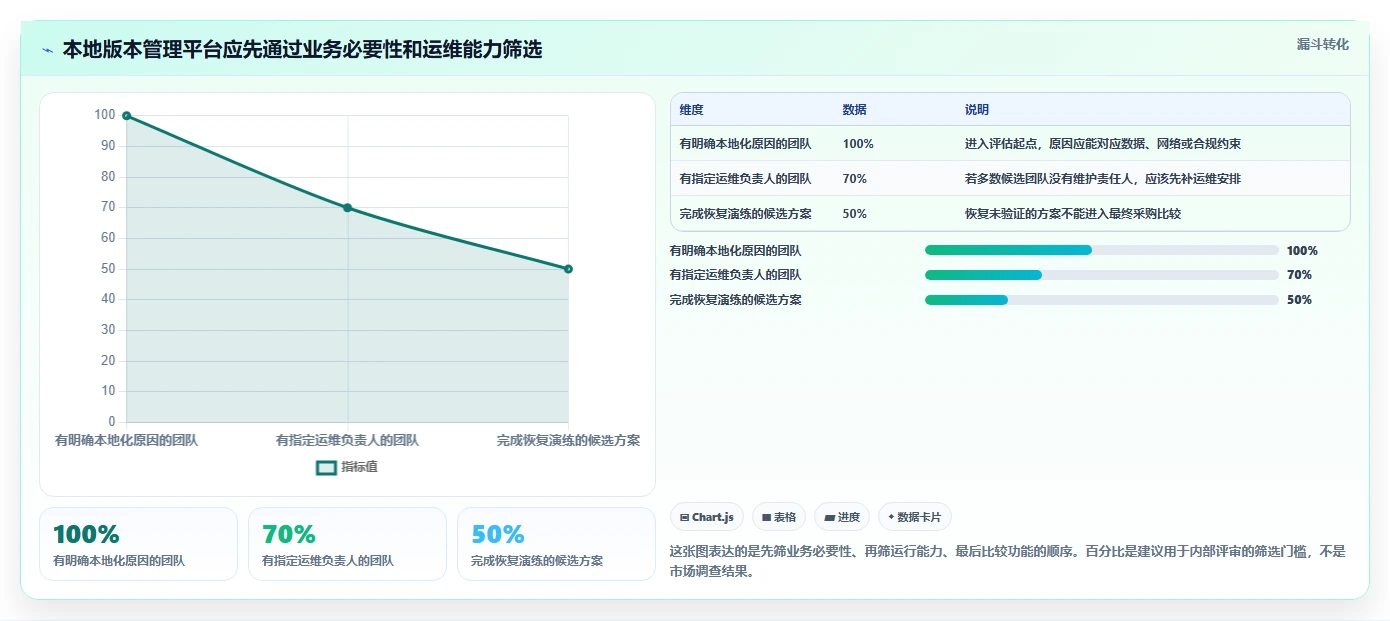Click the 70% value beside progress bar
This screenshot has width=1390, height=621.
coord(1299,275)
